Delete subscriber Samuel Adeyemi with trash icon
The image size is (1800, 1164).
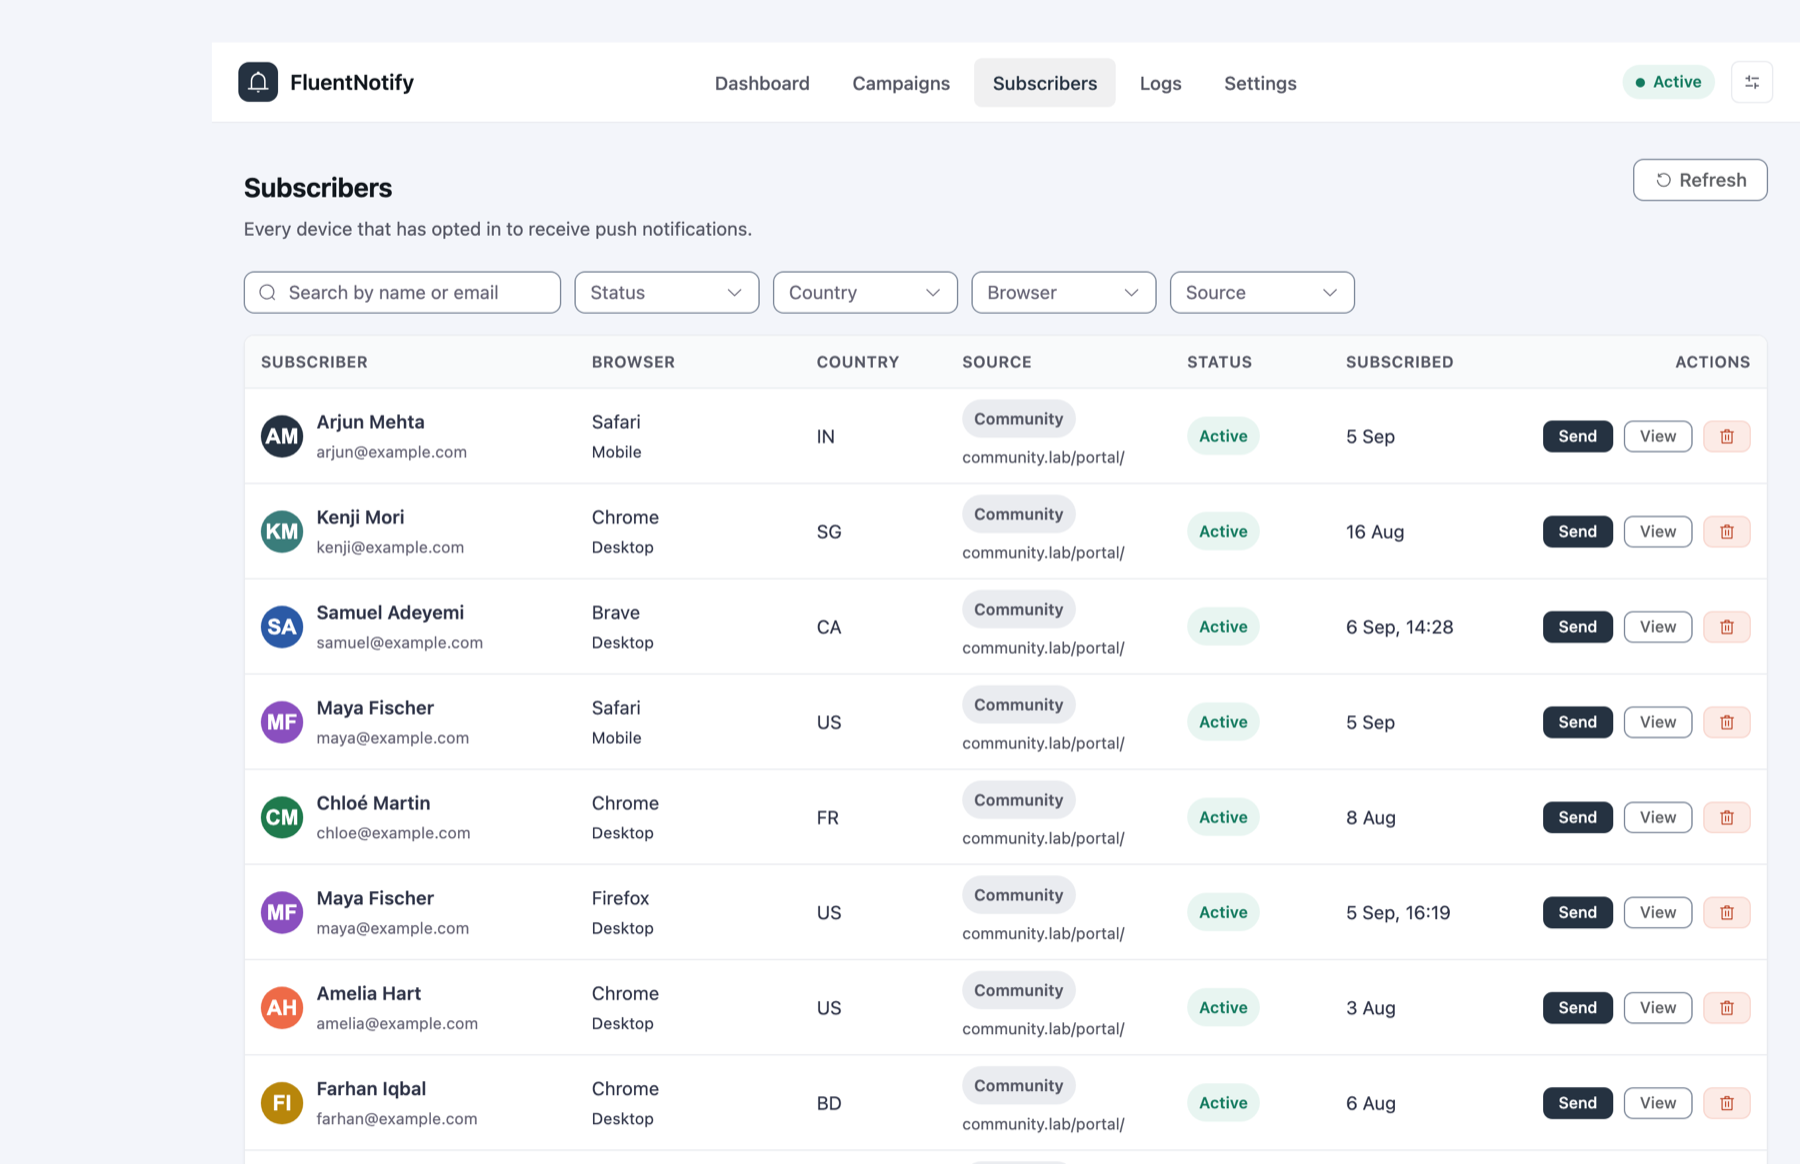[1727, 627]
